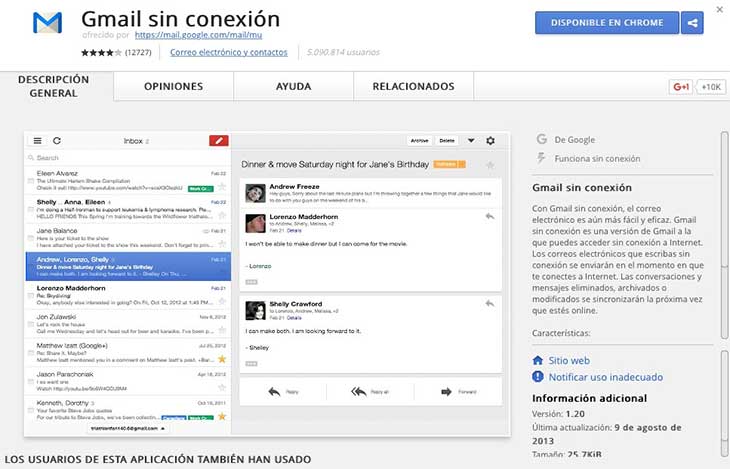Close the store overlay with X

click(719, 9)
